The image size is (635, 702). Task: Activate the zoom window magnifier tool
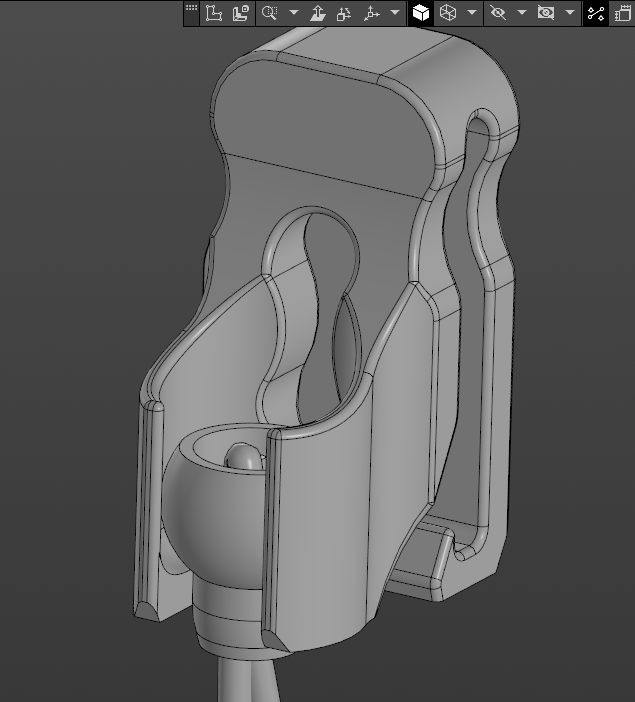tap(270, 13)
